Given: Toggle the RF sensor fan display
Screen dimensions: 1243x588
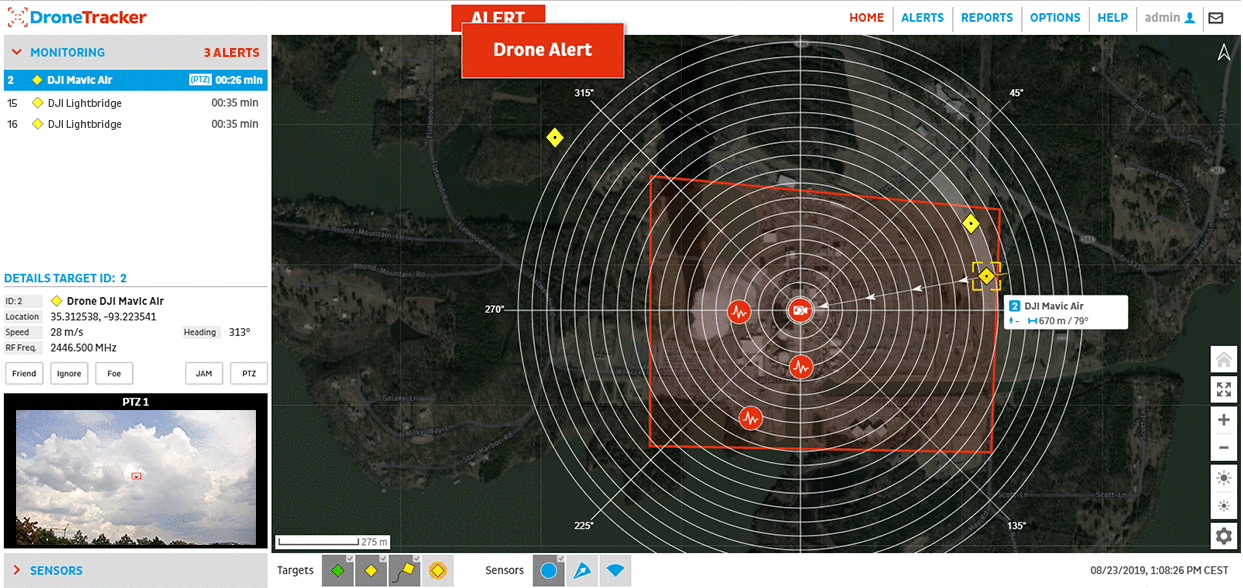Looking at the screenshot, I should click(x=614, y=570).
